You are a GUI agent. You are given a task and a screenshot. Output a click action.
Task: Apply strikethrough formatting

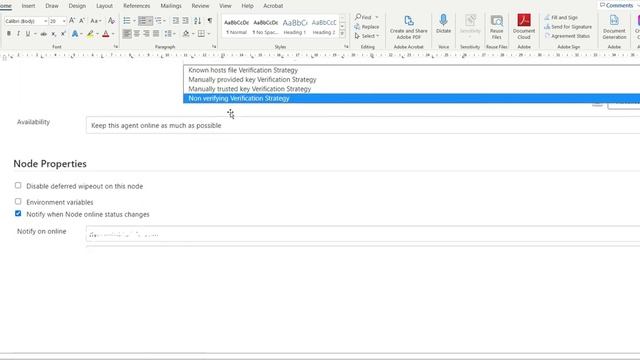click(44, 33)
